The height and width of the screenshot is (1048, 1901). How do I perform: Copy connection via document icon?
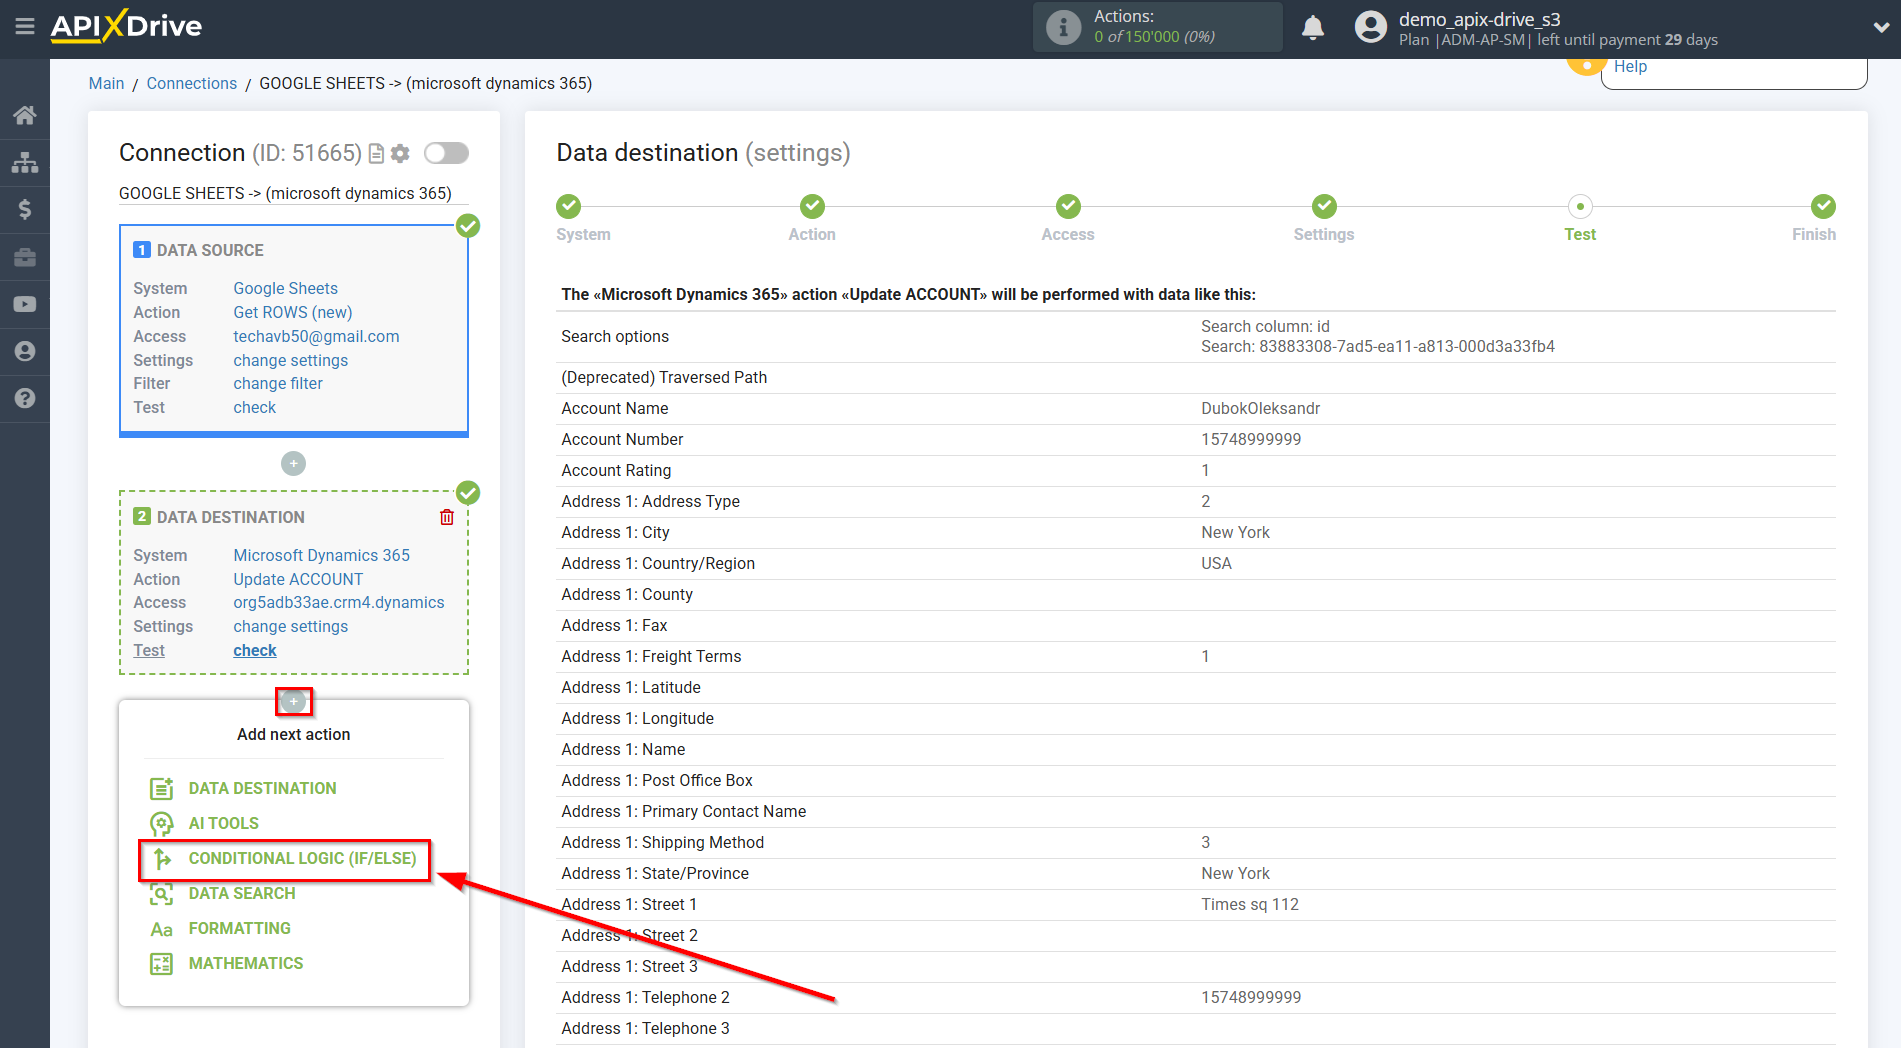coord(376,153)
